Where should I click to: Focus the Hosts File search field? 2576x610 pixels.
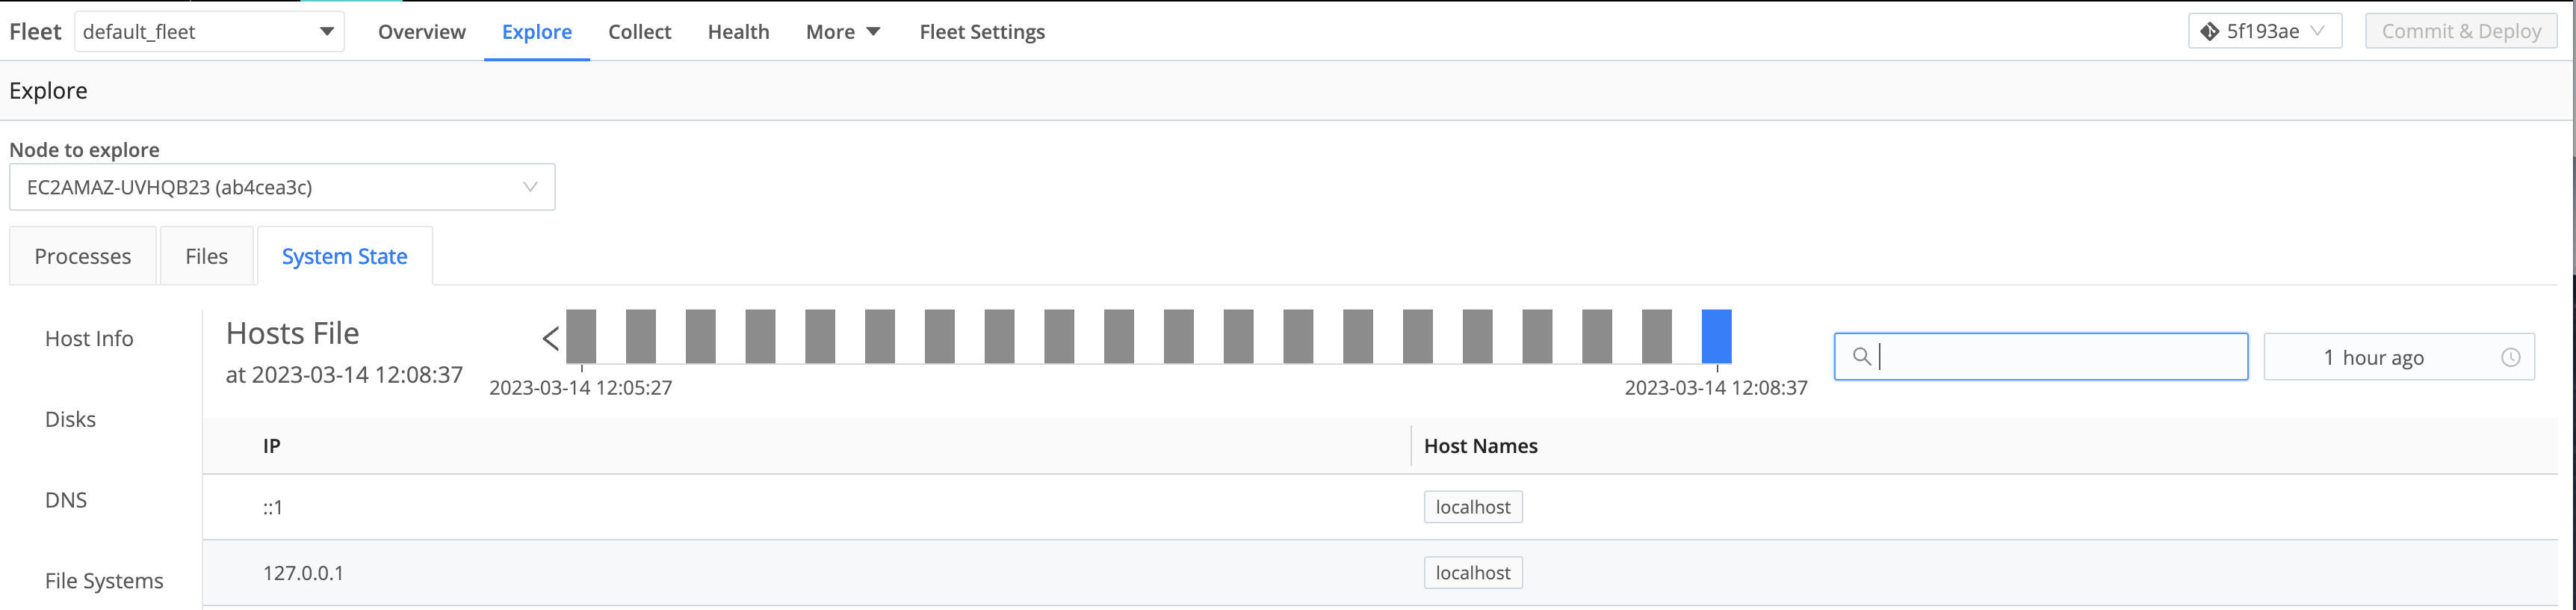click(2060, 357)
